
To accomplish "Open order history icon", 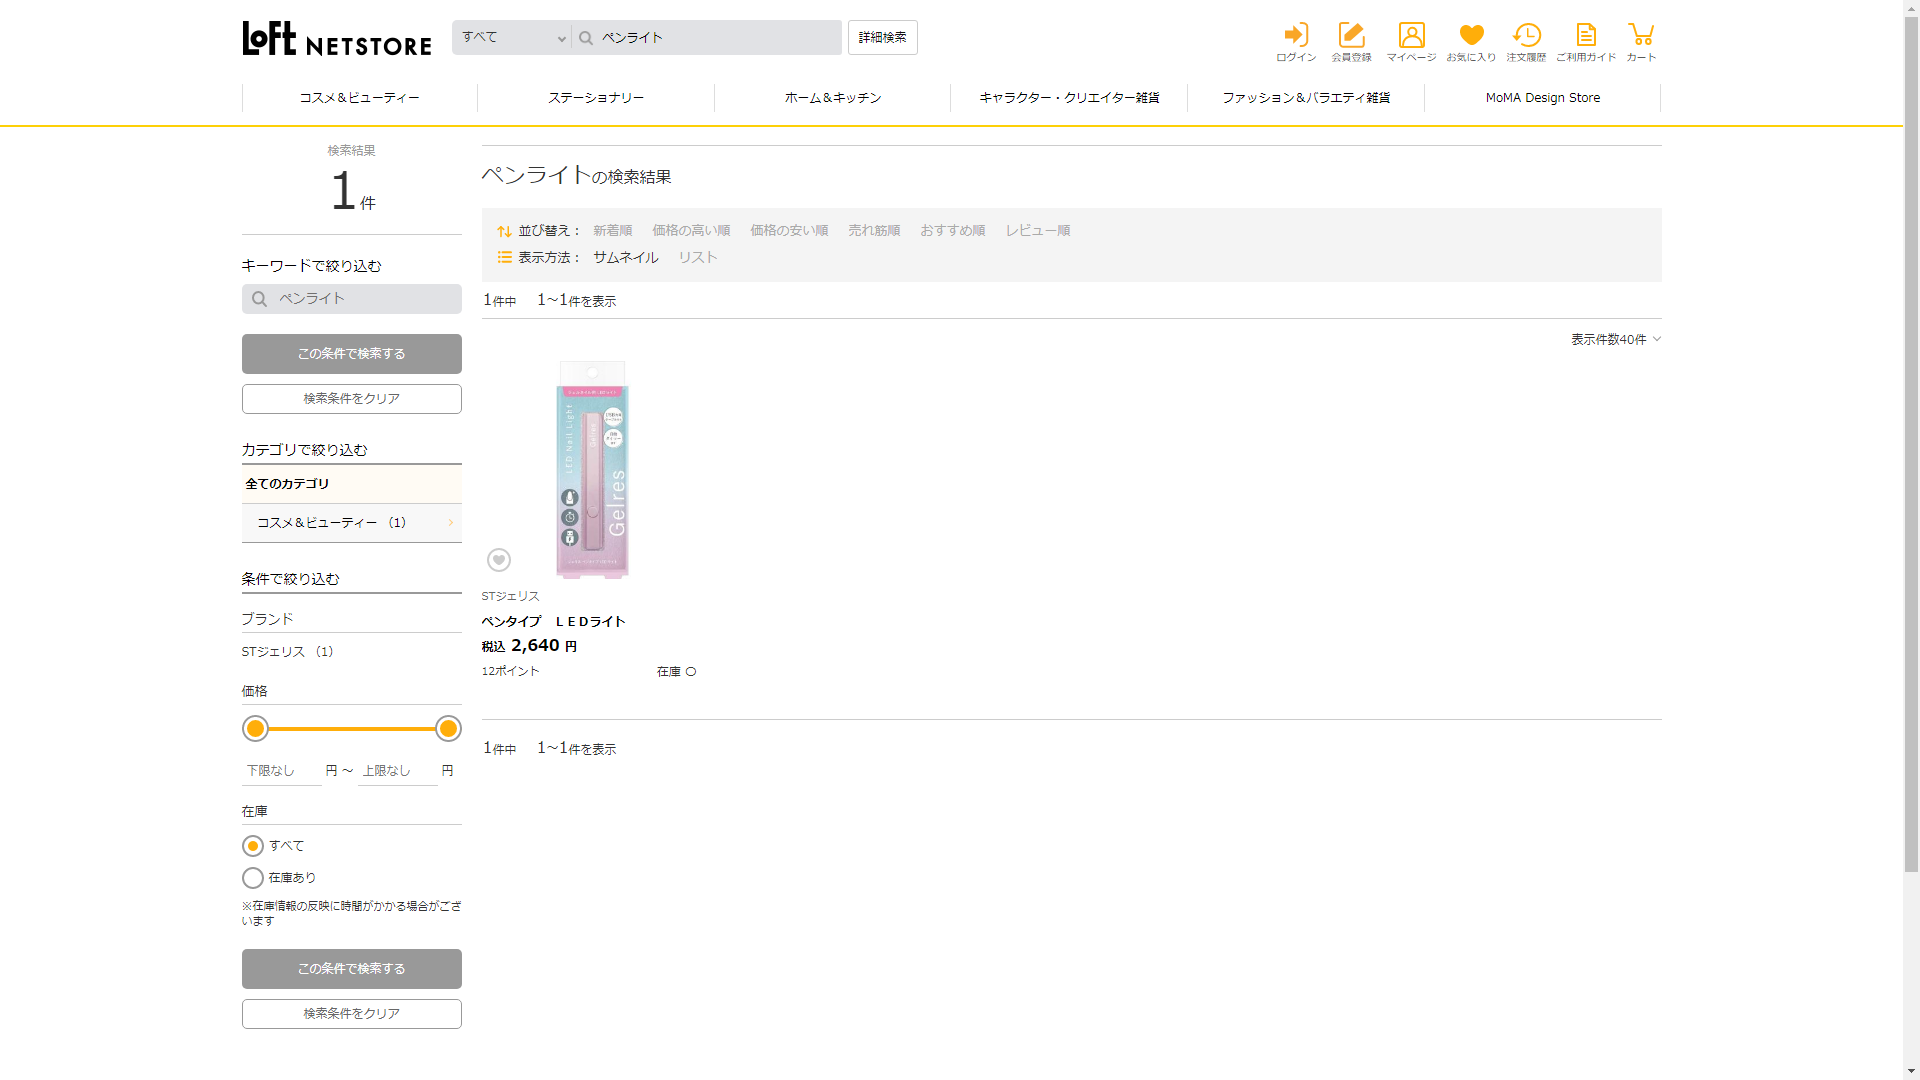I will [1526, 36].
